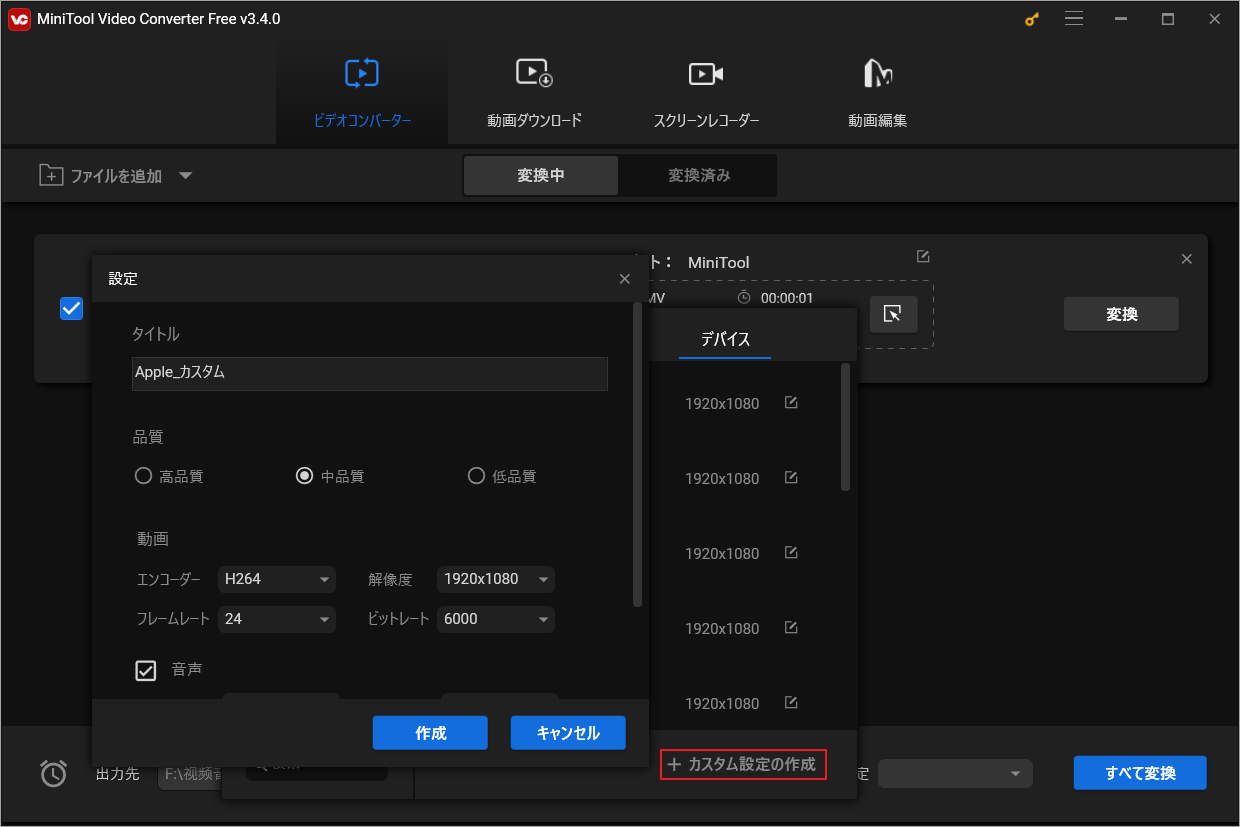This screenshot has width=1240, height=827.
Task: Select the 変換済み tab
Action: click(x=699, y=175)
